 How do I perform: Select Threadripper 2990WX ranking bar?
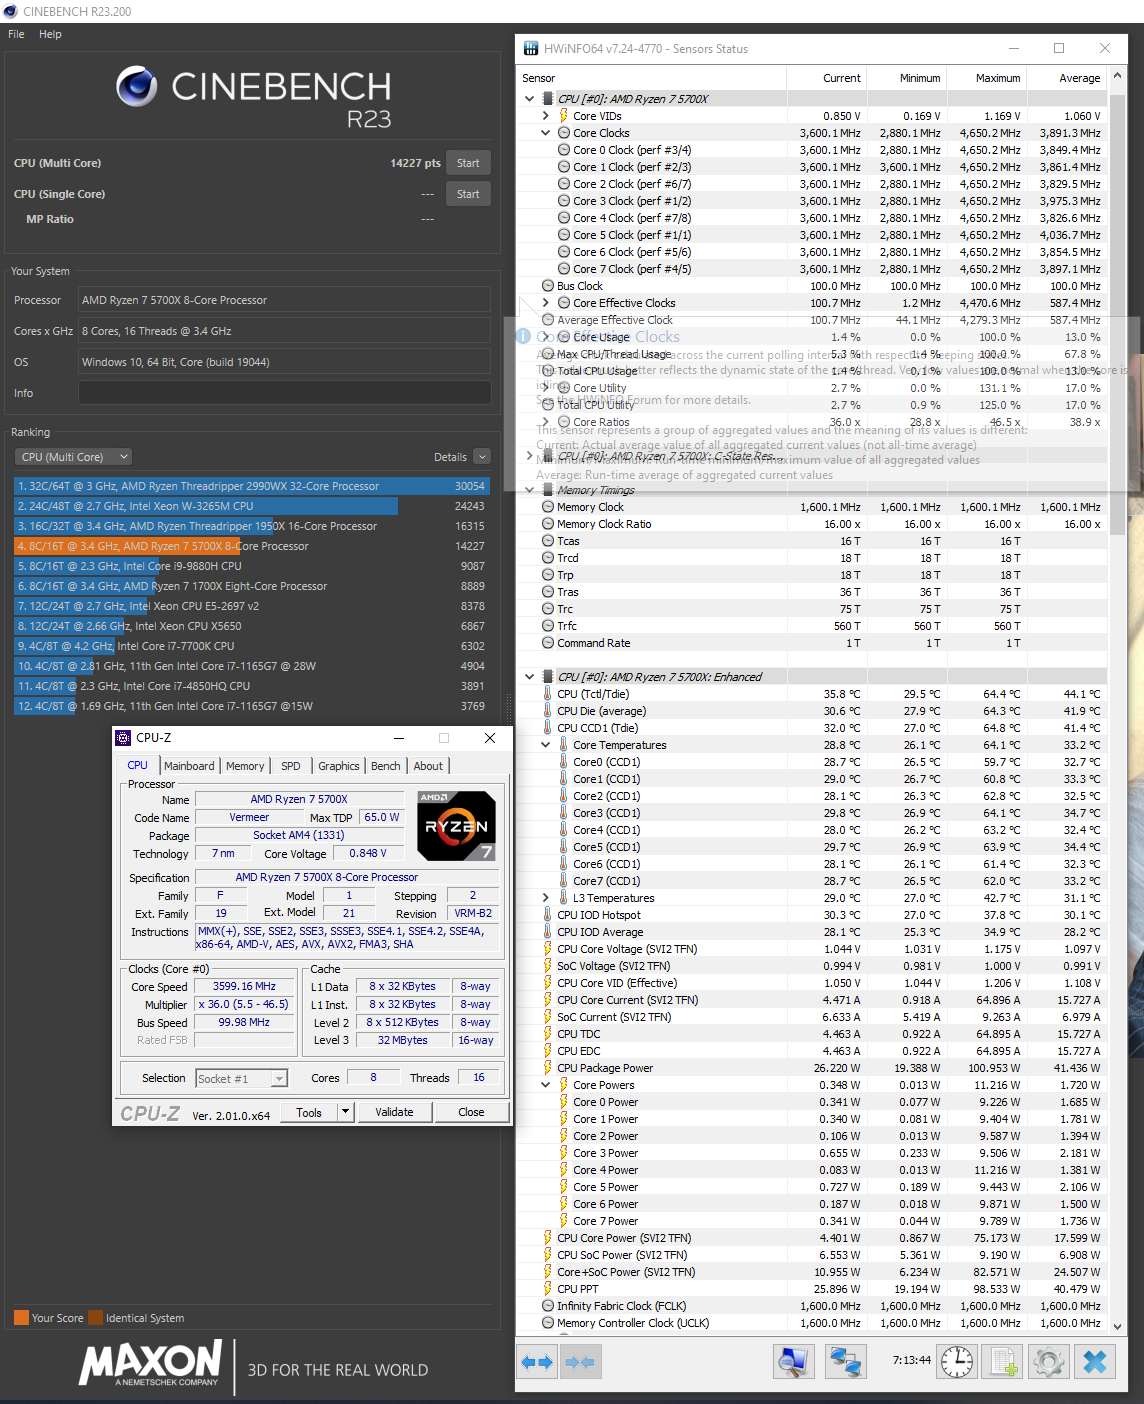(252, 486)
